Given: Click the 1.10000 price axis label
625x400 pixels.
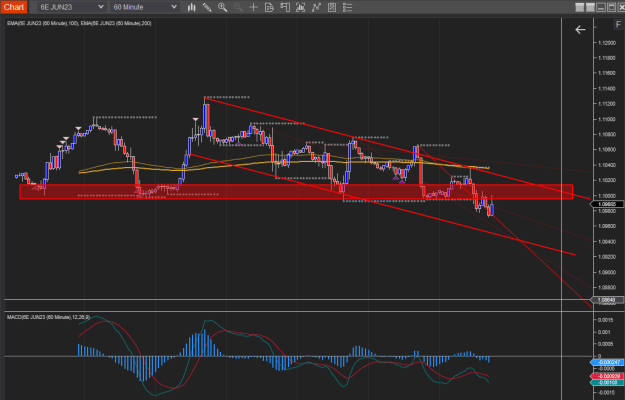Looking at the screenshot, I should click(x=607, y=196).
